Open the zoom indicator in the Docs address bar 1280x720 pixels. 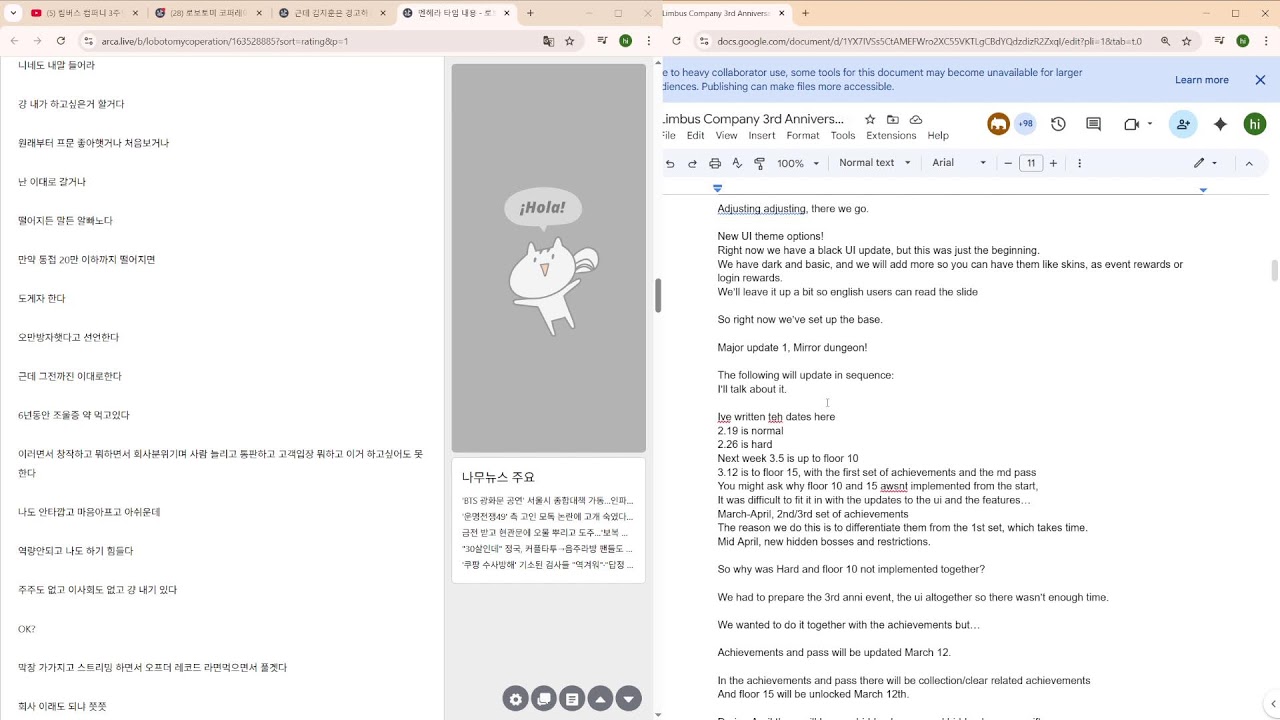point(1166,41)
